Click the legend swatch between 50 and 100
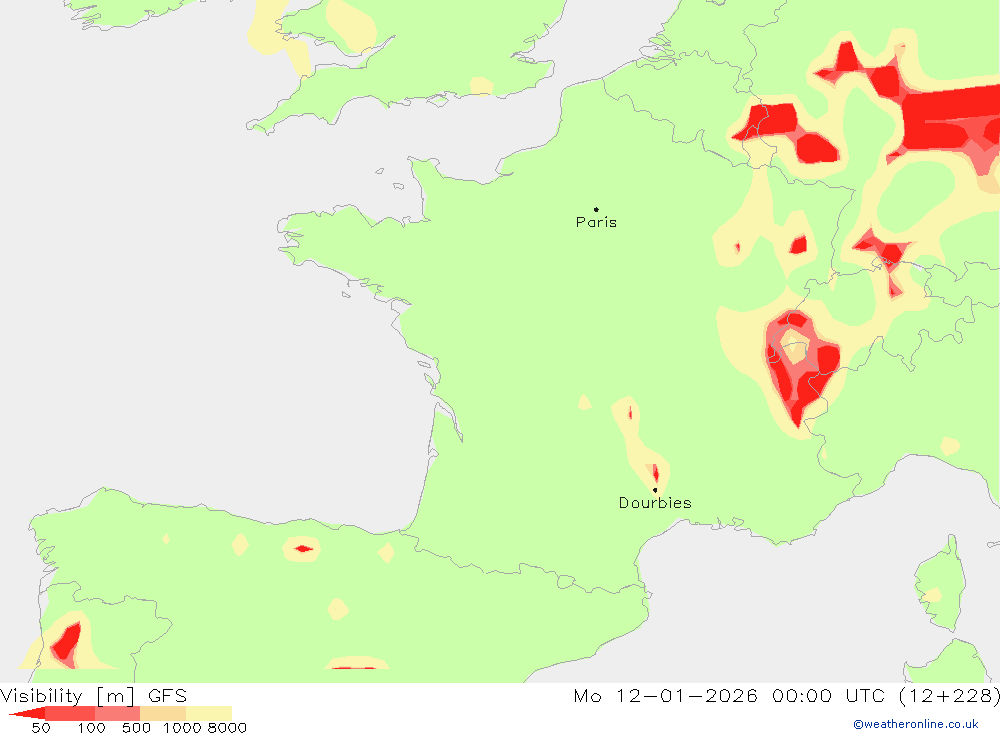Screen dimensions: 1000x733 [x=70, y=713]
